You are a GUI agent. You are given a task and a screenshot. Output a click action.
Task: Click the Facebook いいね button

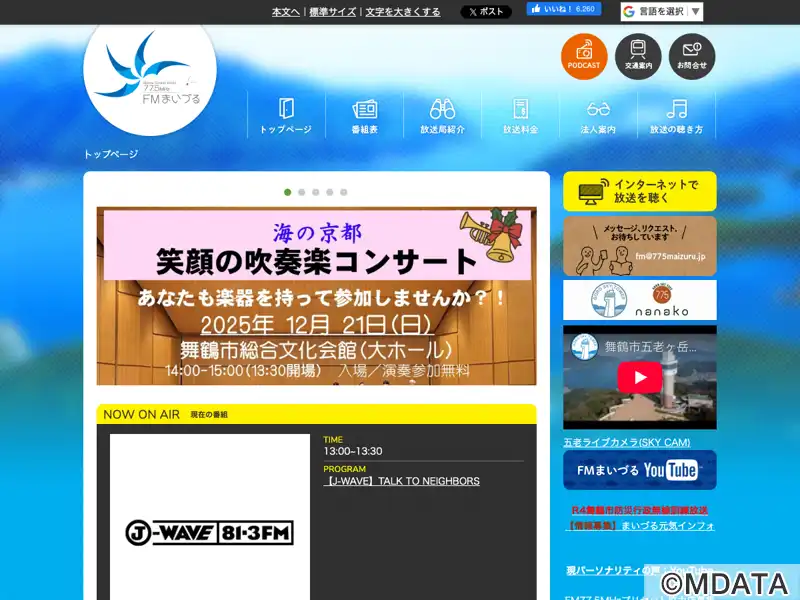click(564, 9)
